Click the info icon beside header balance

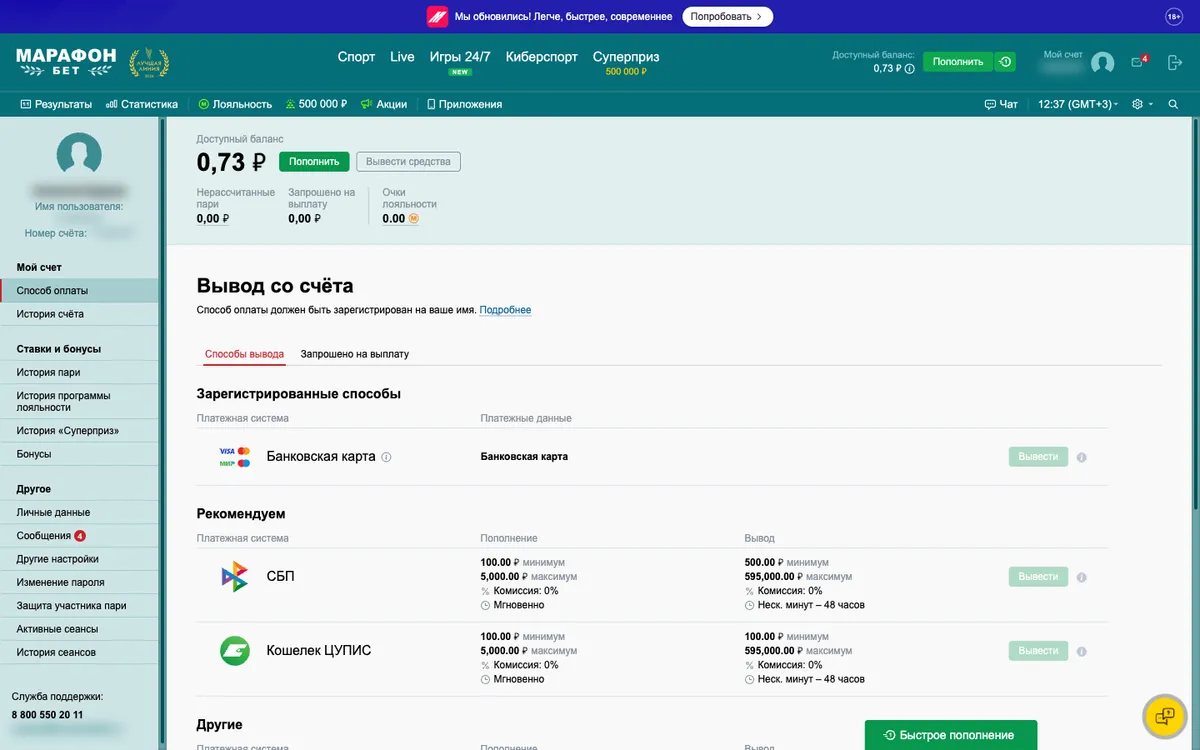(x=910, y=69)
